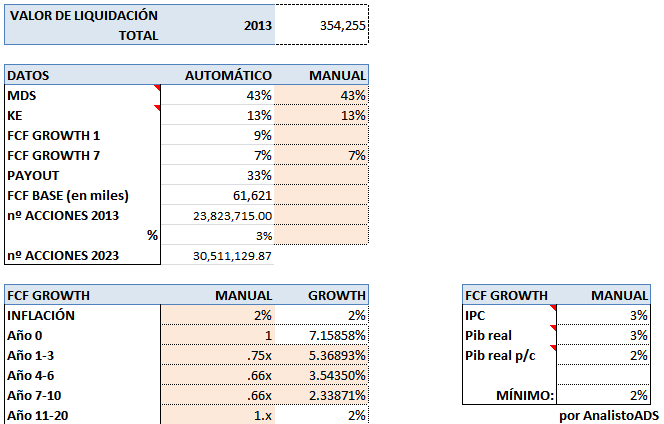Select INFLACIÓN growth value 2%

point(322,315)
